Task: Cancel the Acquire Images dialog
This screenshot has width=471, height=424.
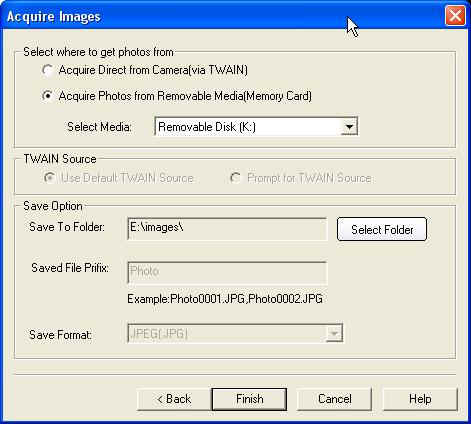Action: point(334,399)
